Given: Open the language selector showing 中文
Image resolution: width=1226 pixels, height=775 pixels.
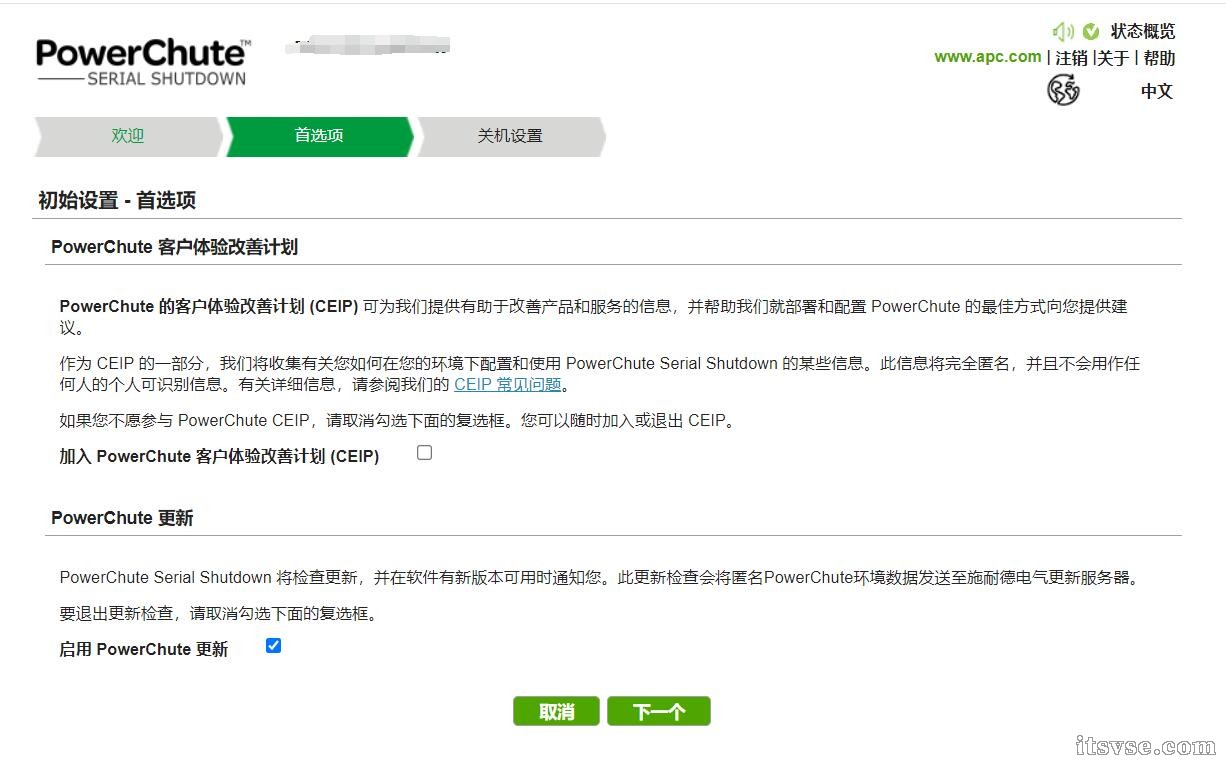Looking at the screenshot, I should tap(1157, 91).
